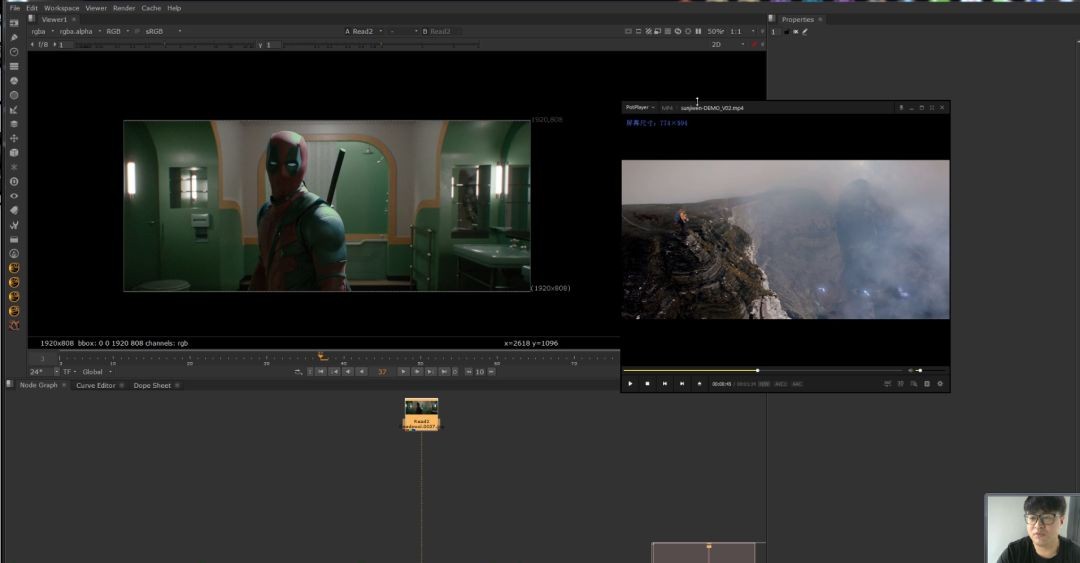Open the Global frame range dropdown
The width and height of the screenshot is (1080, 563).
pos(96,371)
